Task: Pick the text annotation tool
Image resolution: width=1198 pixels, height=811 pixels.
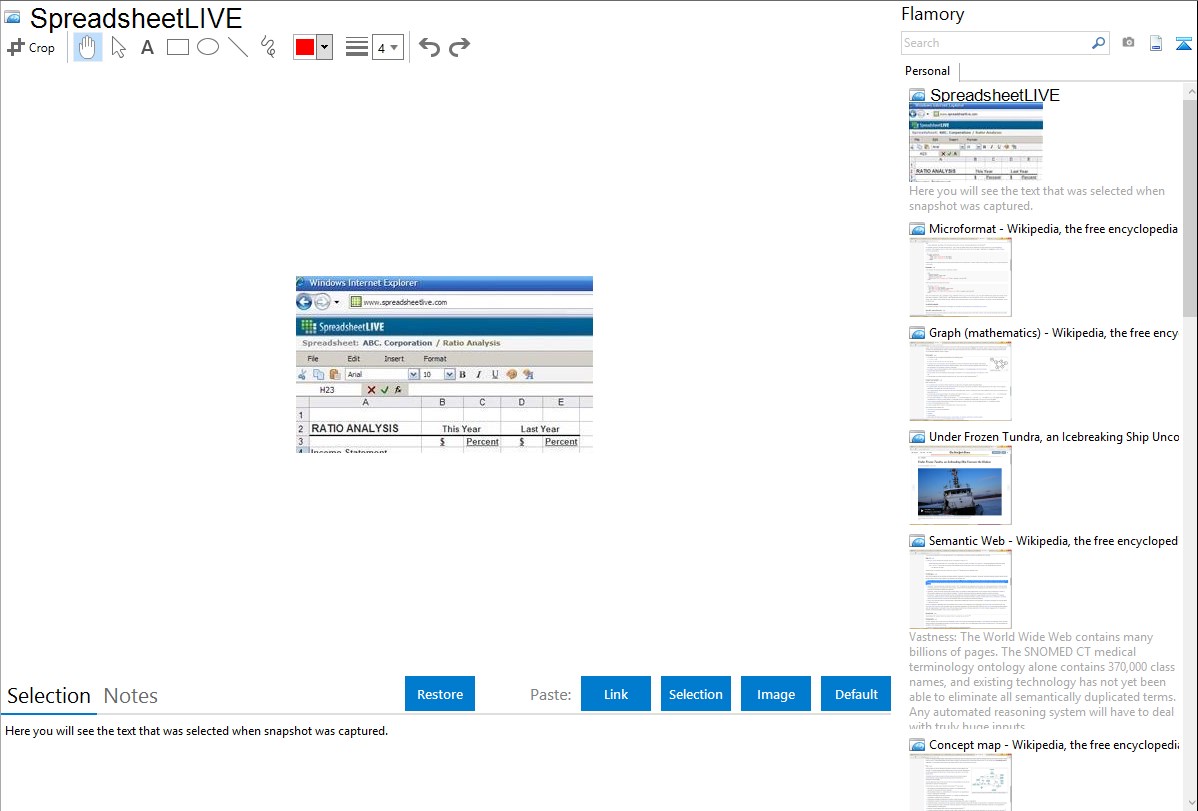Action: [x=147, y=47]
